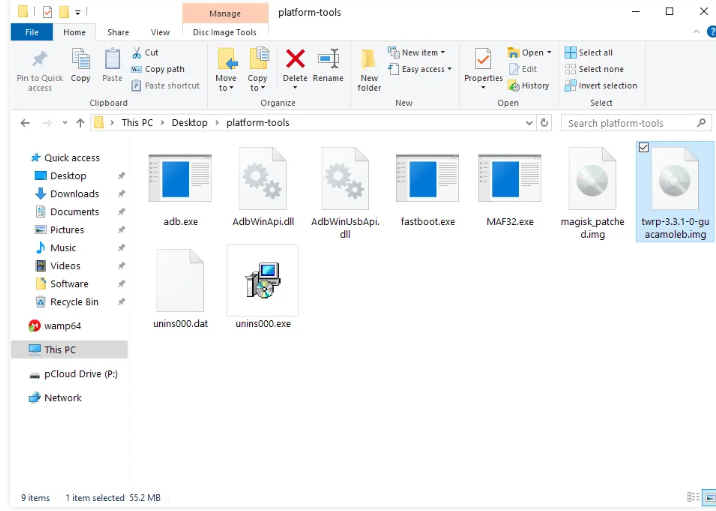Open wamp64 in navigation pane
The height and width of the screenshot is (511, 716).
coord(62,326)
